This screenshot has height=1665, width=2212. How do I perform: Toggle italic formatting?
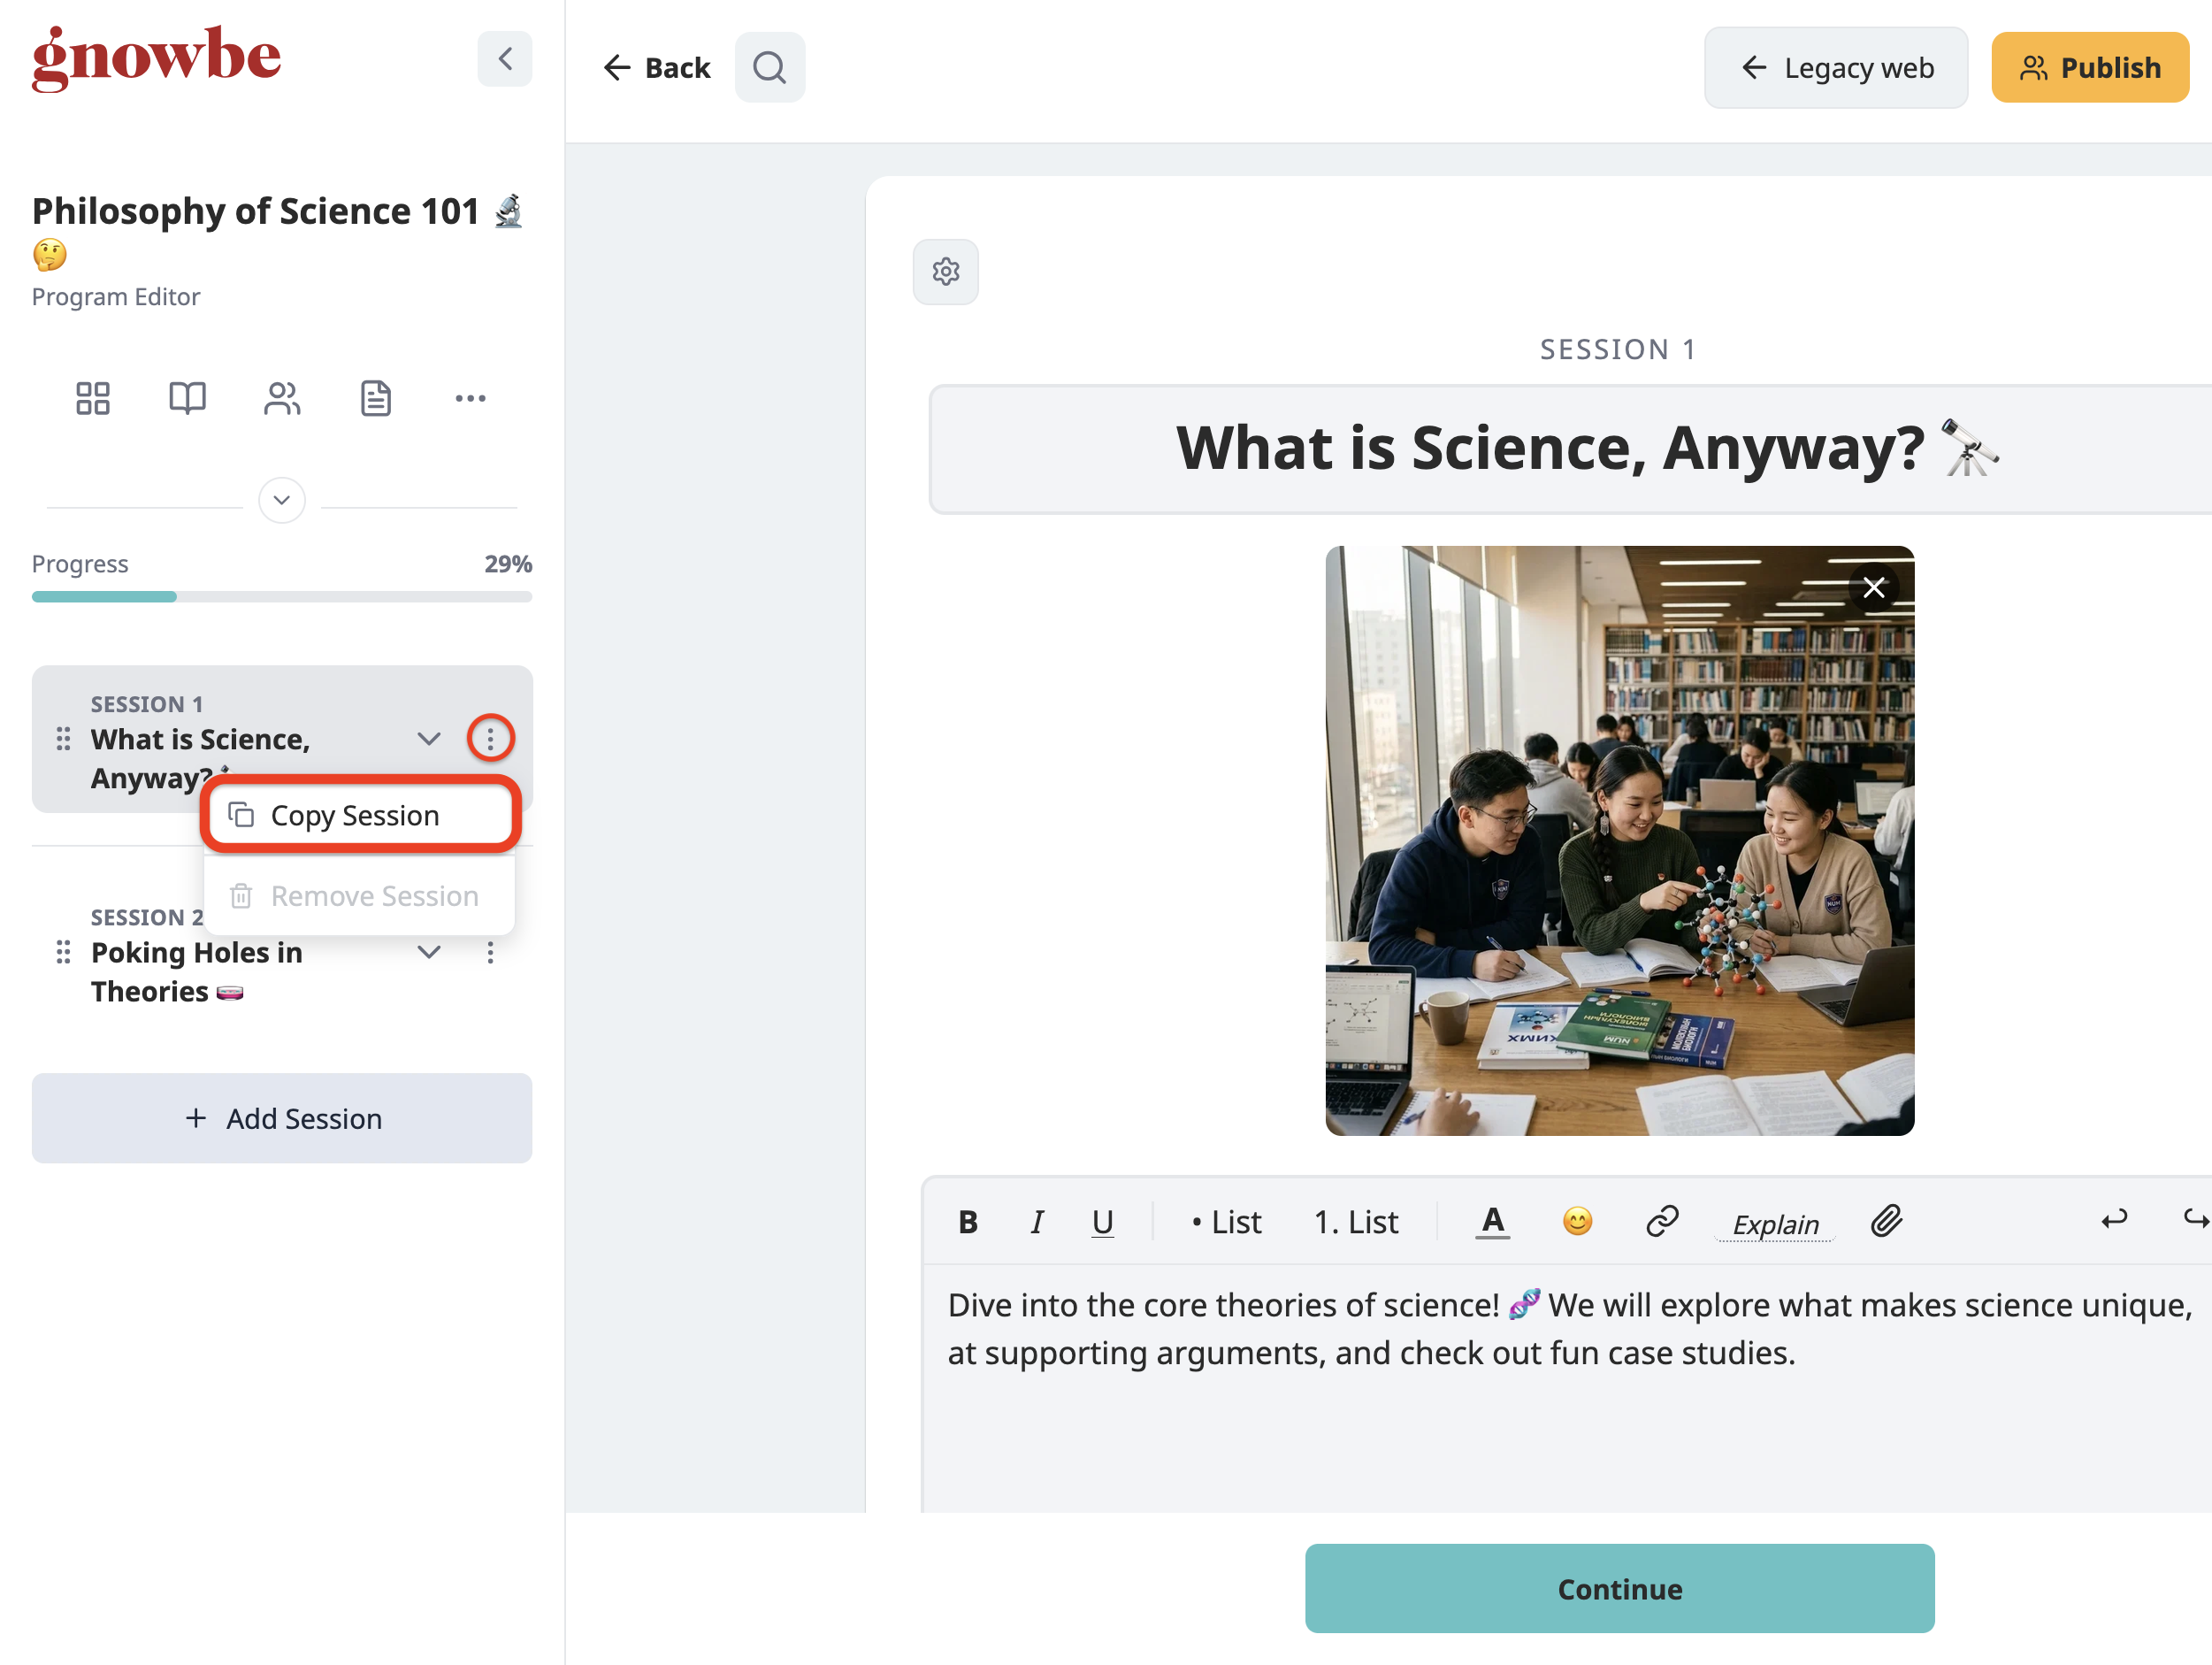[1037, 1221]
